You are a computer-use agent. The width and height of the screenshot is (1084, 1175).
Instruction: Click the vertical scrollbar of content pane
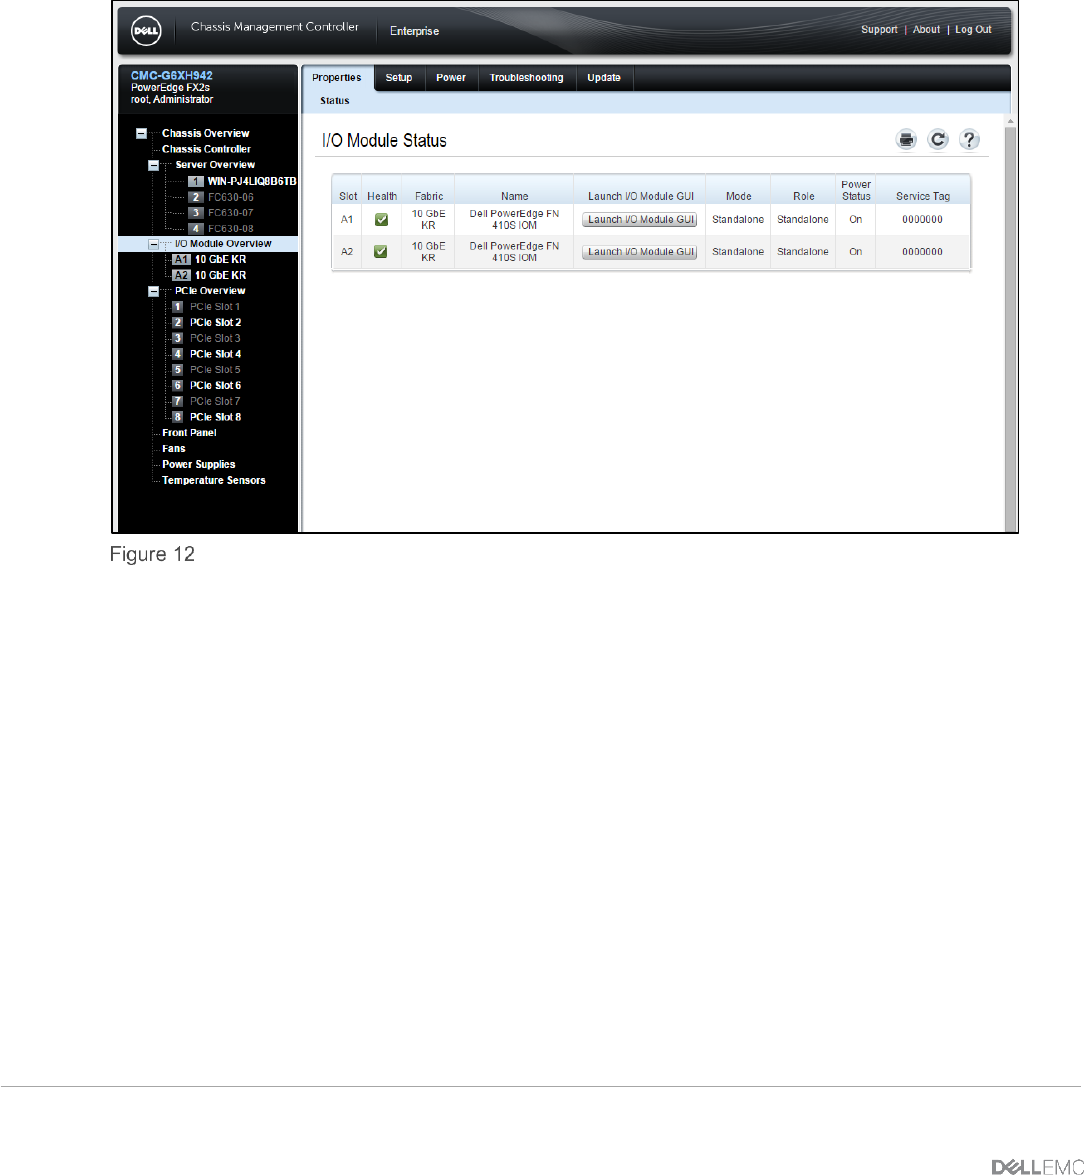tap(1011, 330)
